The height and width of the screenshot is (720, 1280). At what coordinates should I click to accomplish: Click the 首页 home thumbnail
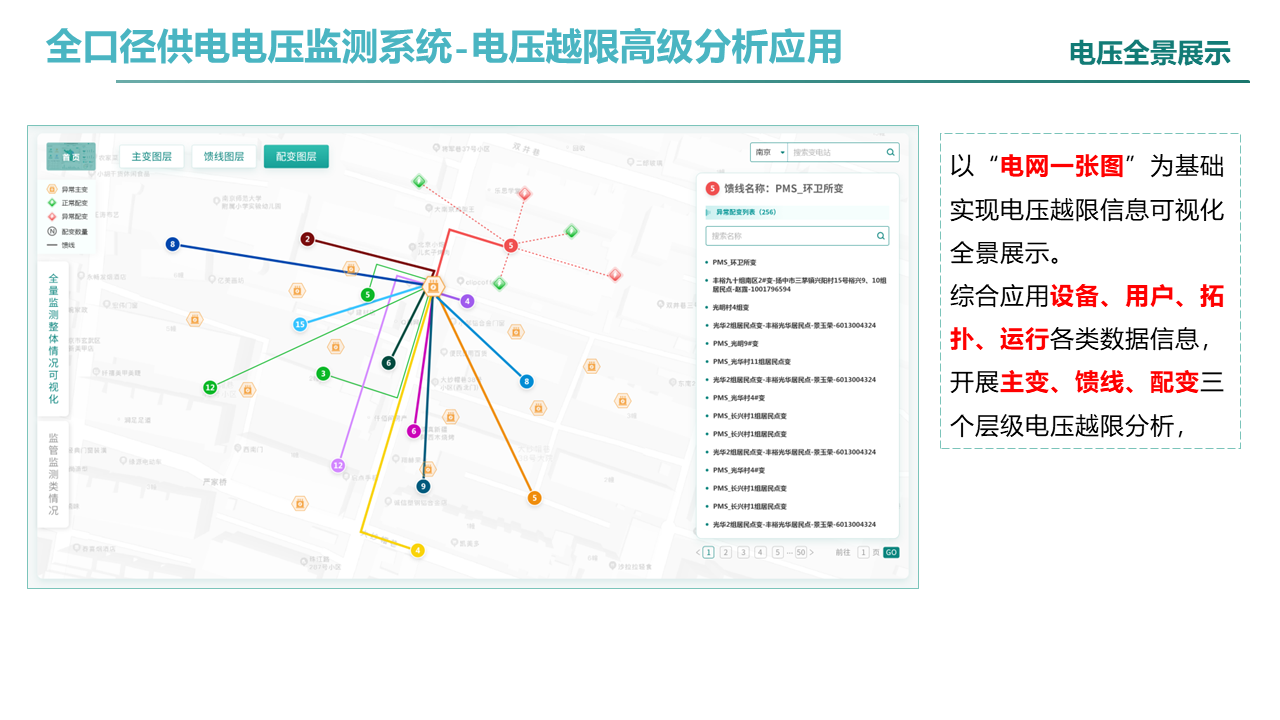tap(71, 157)
